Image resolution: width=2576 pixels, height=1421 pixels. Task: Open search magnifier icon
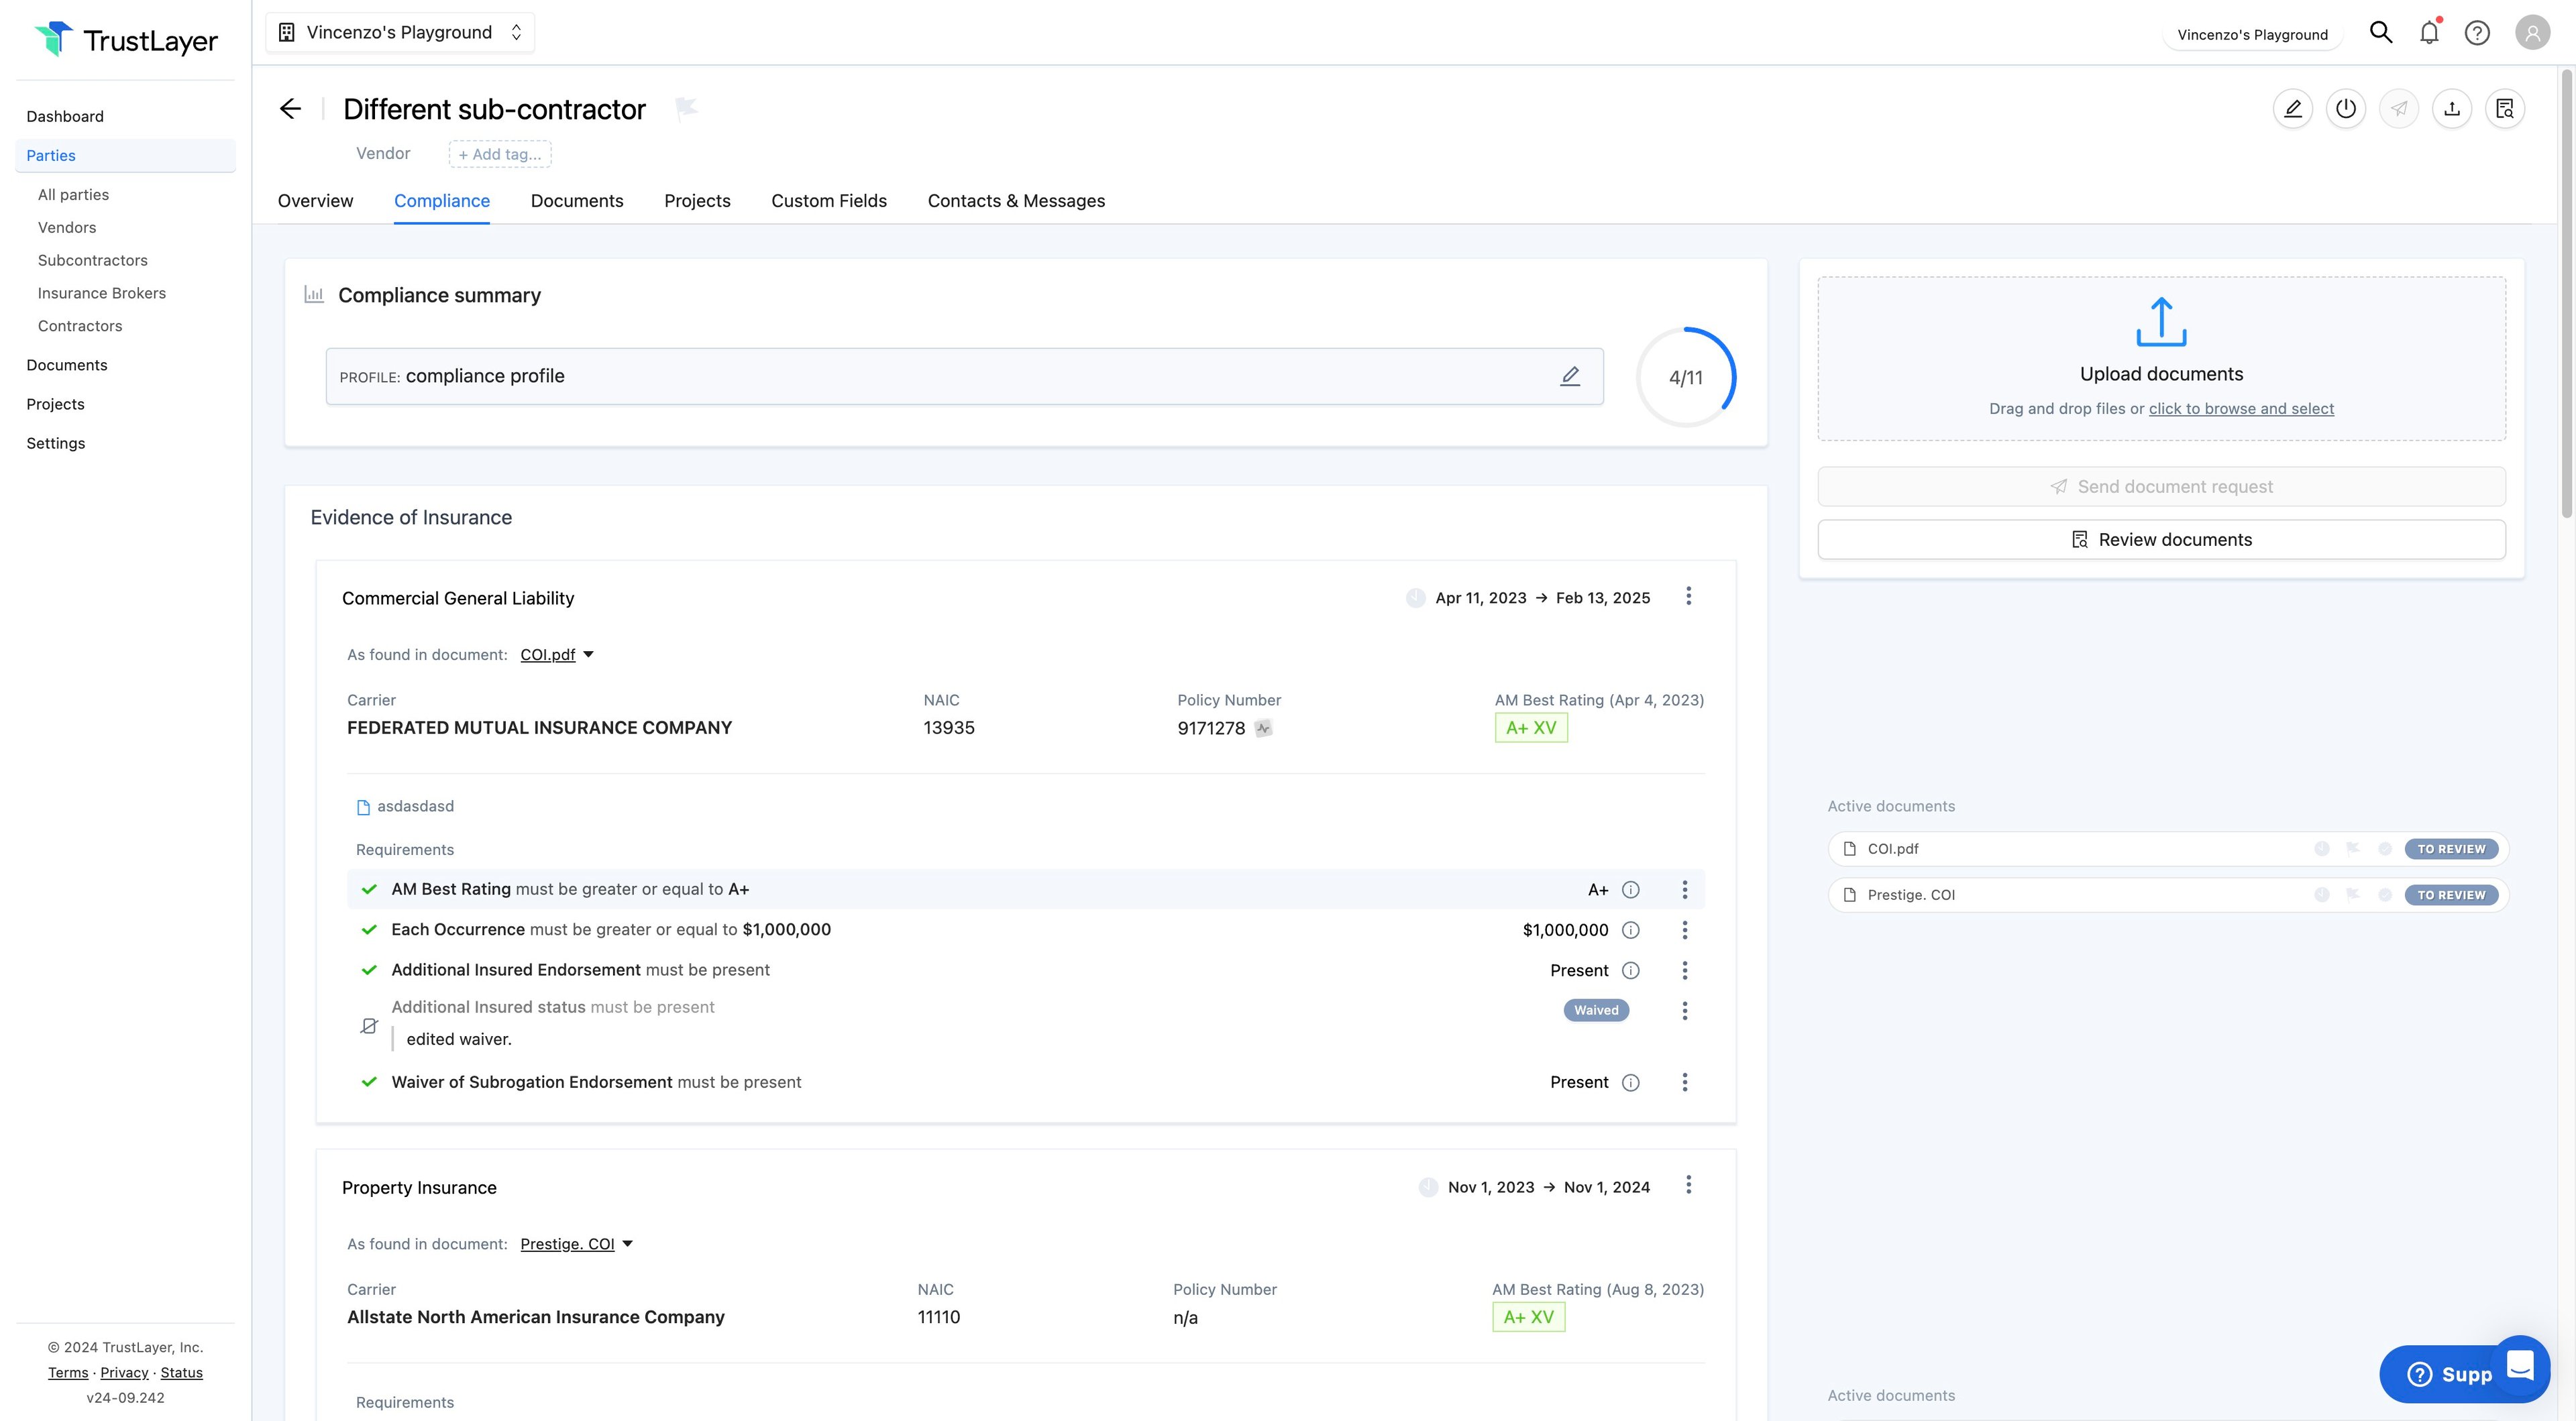pyautogui.click(x=2381, y=33)
